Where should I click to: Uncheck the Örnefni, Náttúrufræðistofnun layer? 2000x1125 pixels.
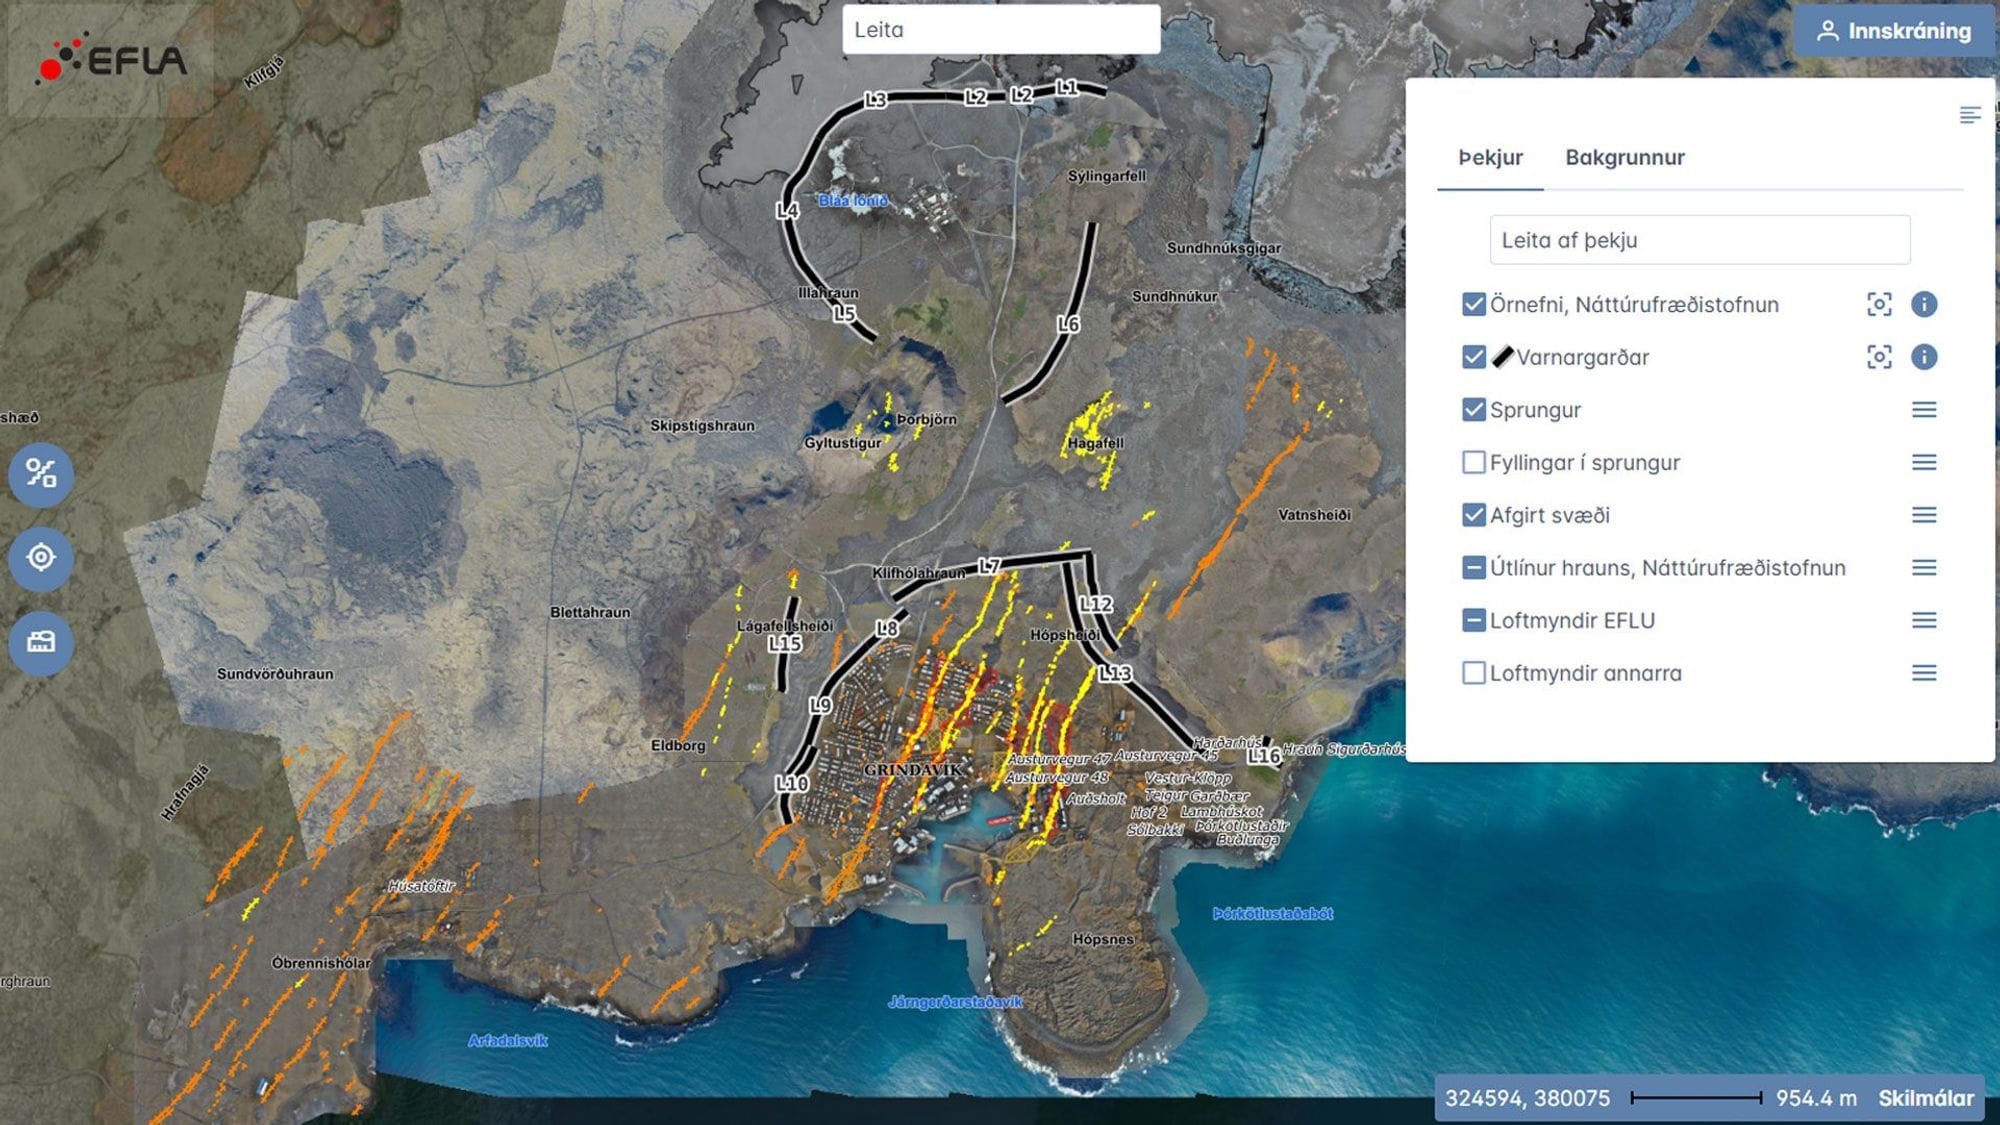point(1473,304)
